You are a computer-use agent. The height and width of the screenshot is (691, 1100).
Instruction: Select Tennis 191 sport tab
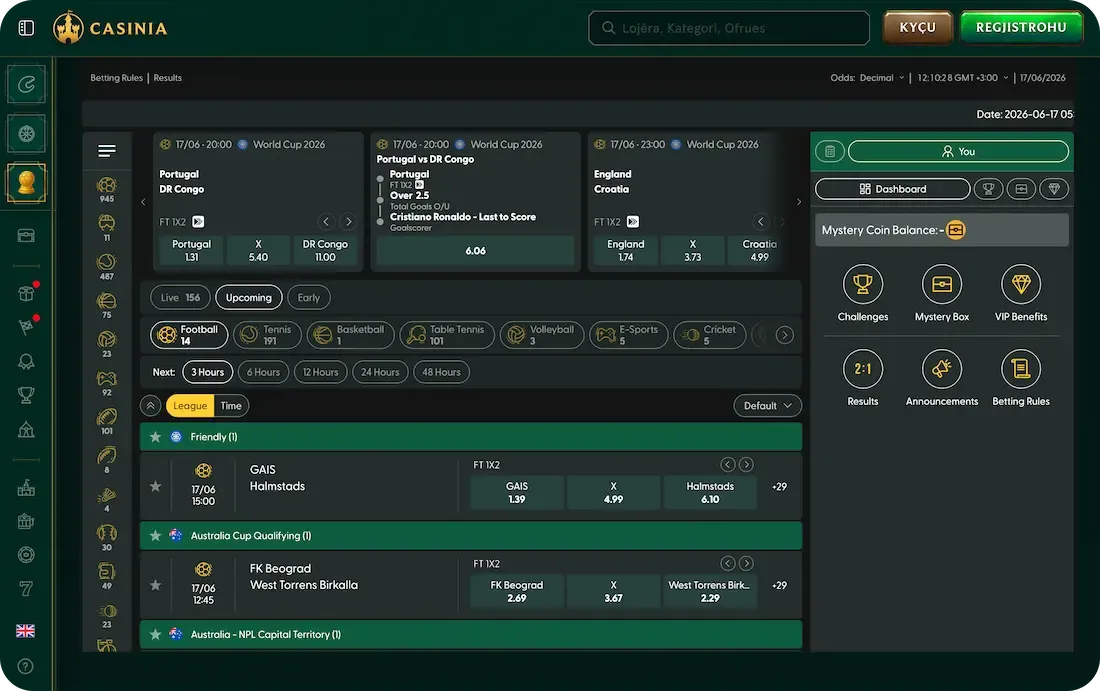tap(267, 335)
